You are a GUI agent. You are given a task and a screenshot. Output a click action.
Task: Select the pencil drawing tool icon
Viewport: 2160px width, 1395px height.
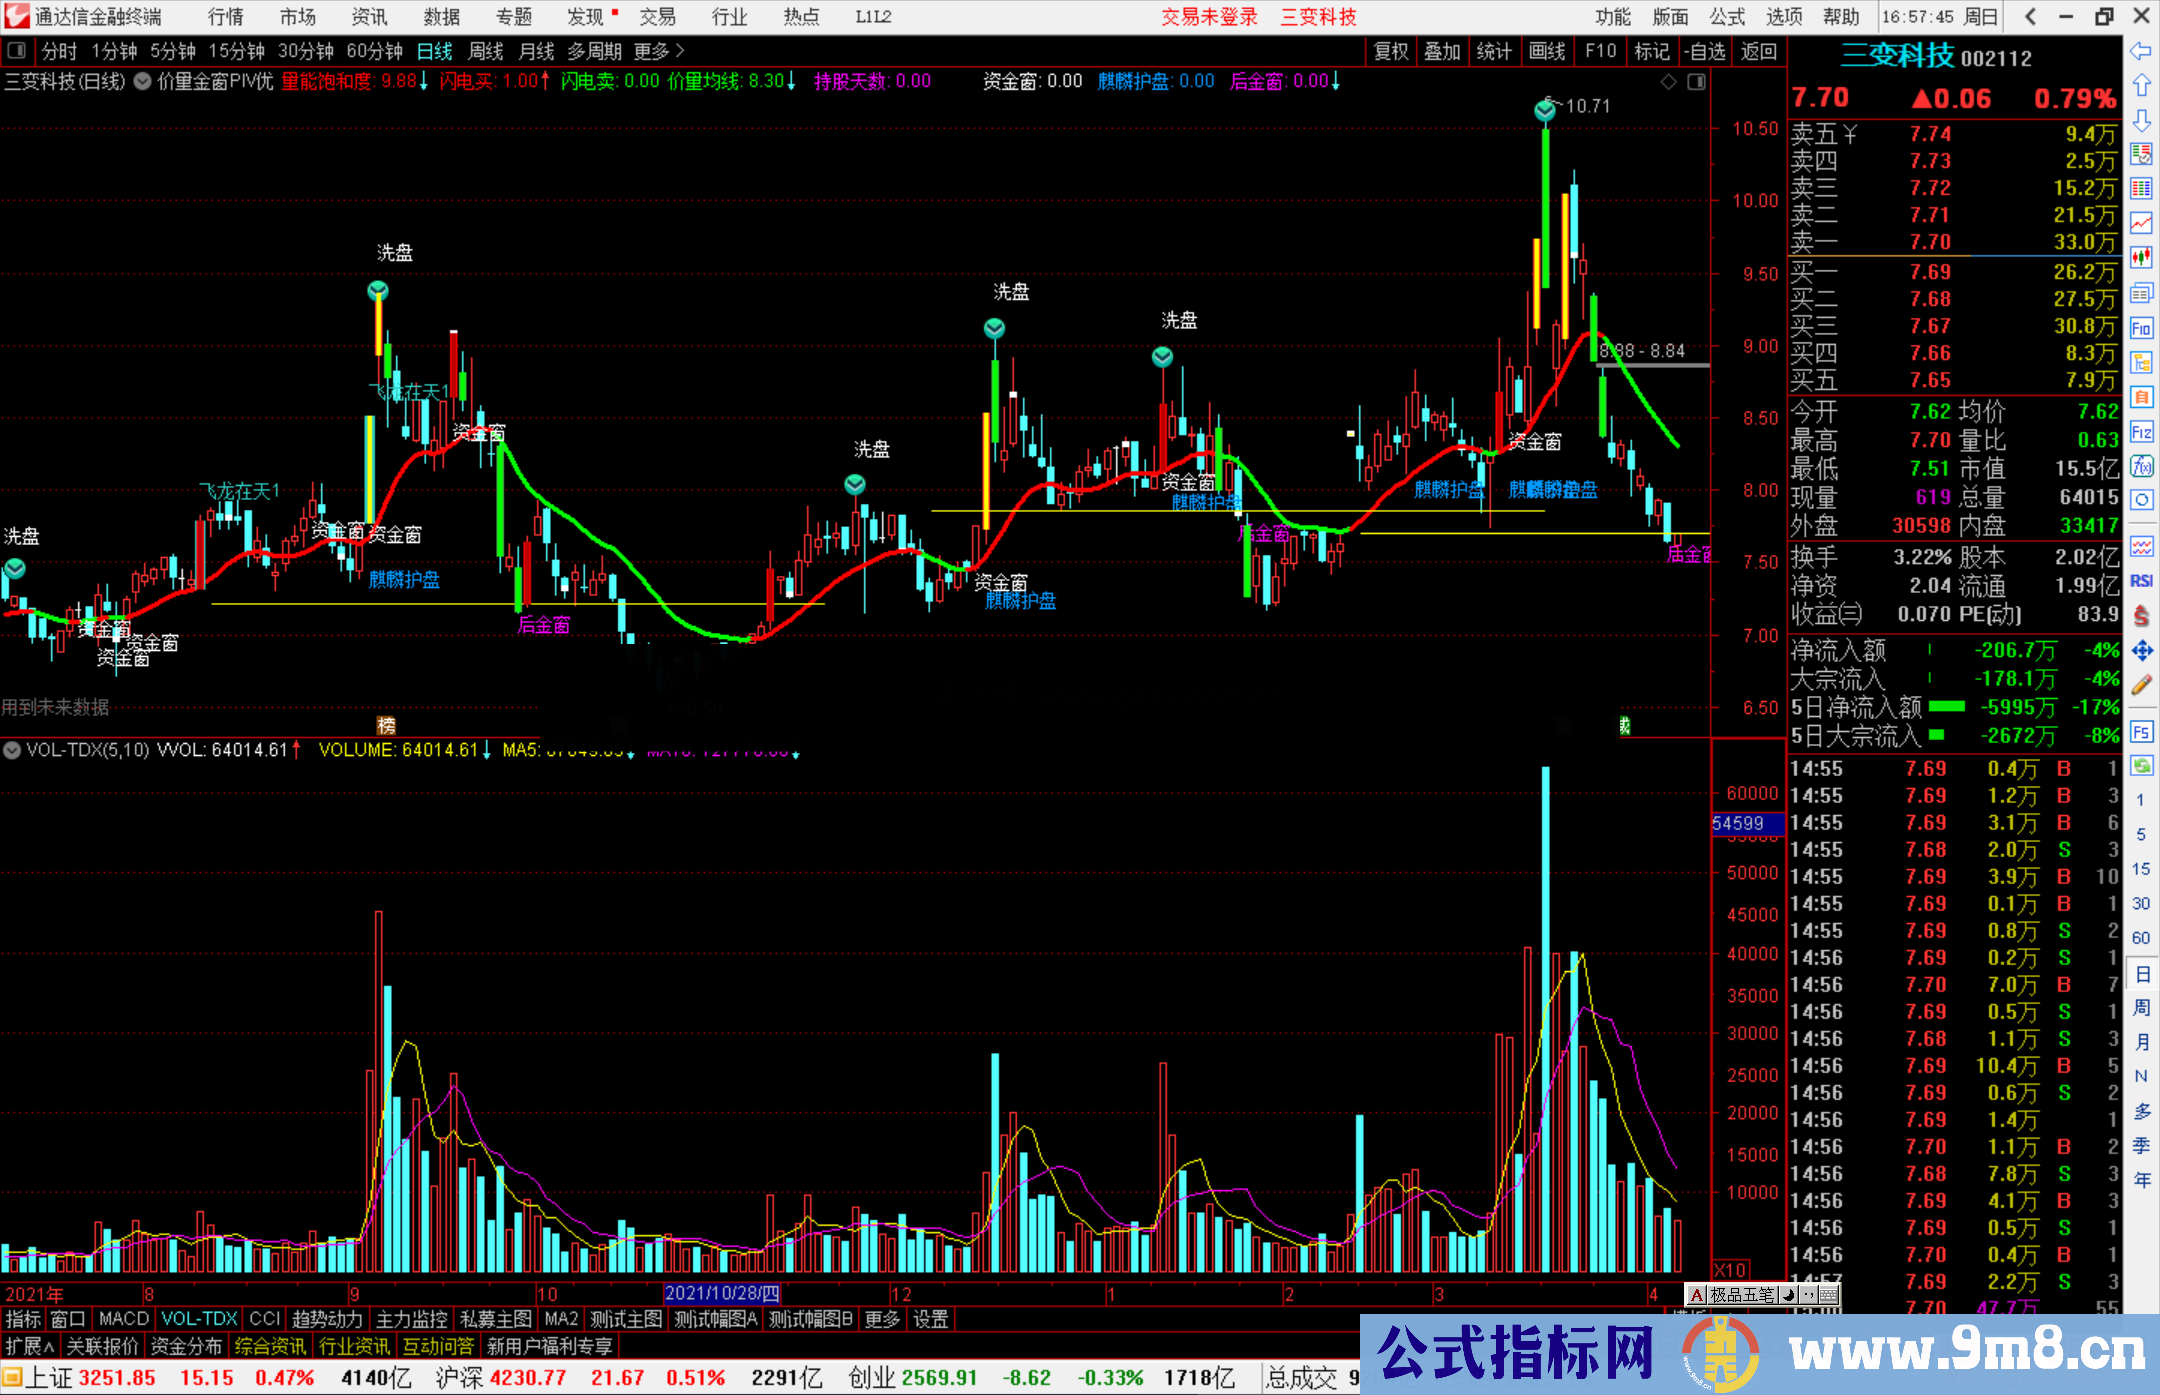pyautogui.click(x=2141, y=685)
